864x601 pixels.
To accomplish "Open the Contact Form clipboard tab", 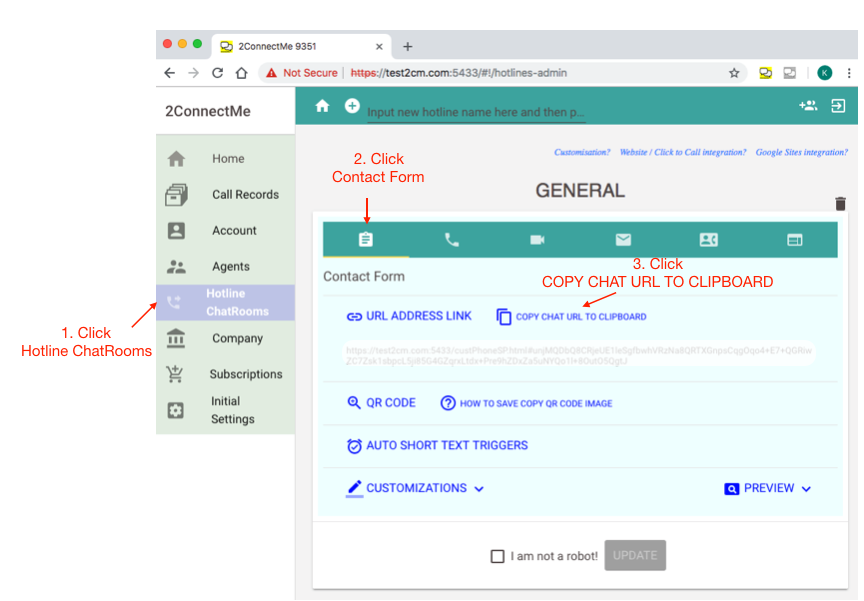I will tap(366, 240).
